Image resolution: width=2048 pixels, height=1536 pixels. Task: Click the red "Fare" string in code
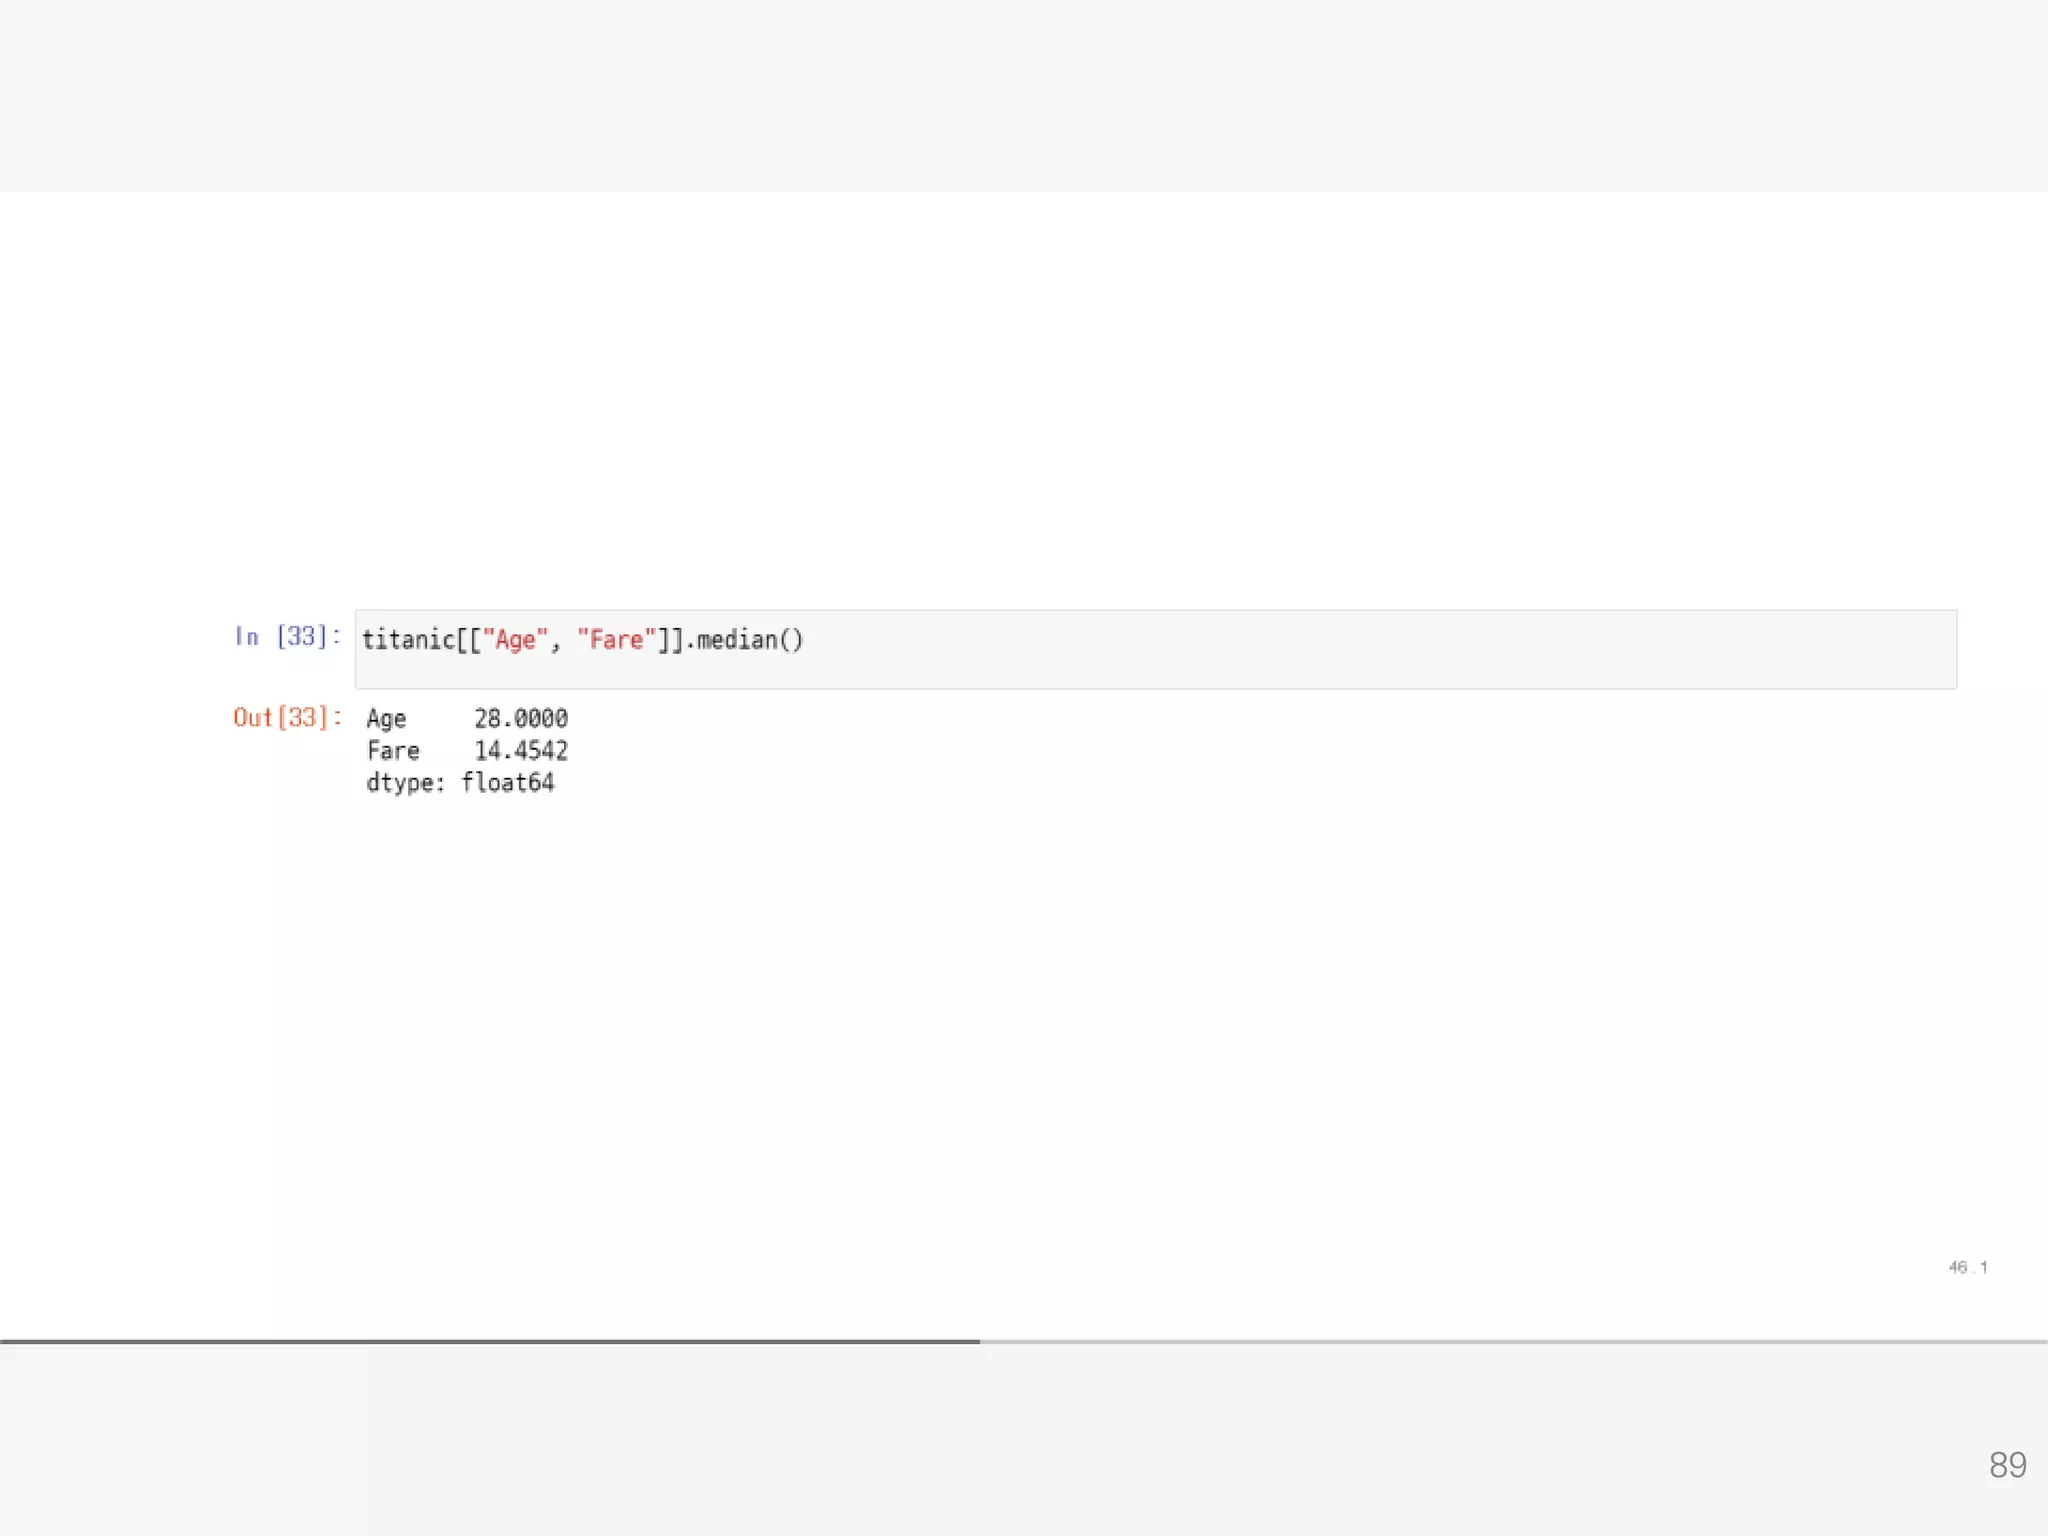616,640
